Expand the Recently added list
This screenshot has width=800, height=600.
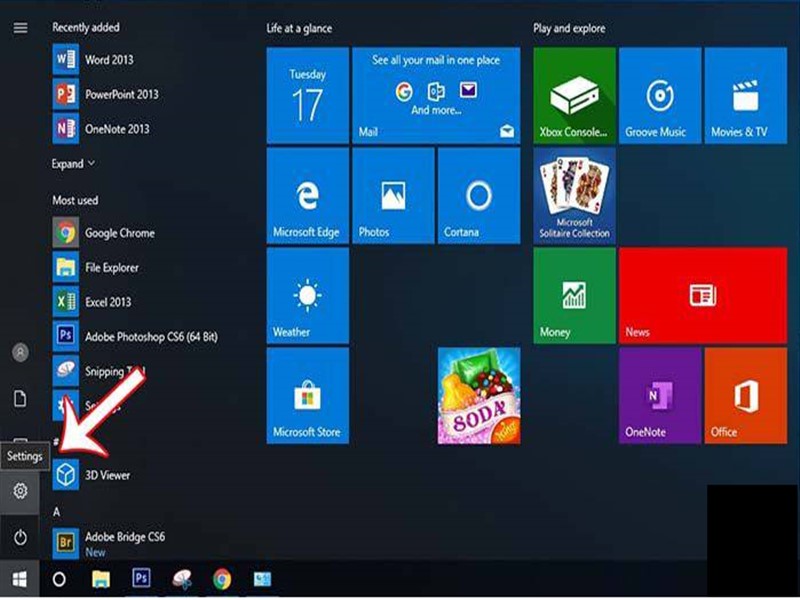[x=73, y=164]
